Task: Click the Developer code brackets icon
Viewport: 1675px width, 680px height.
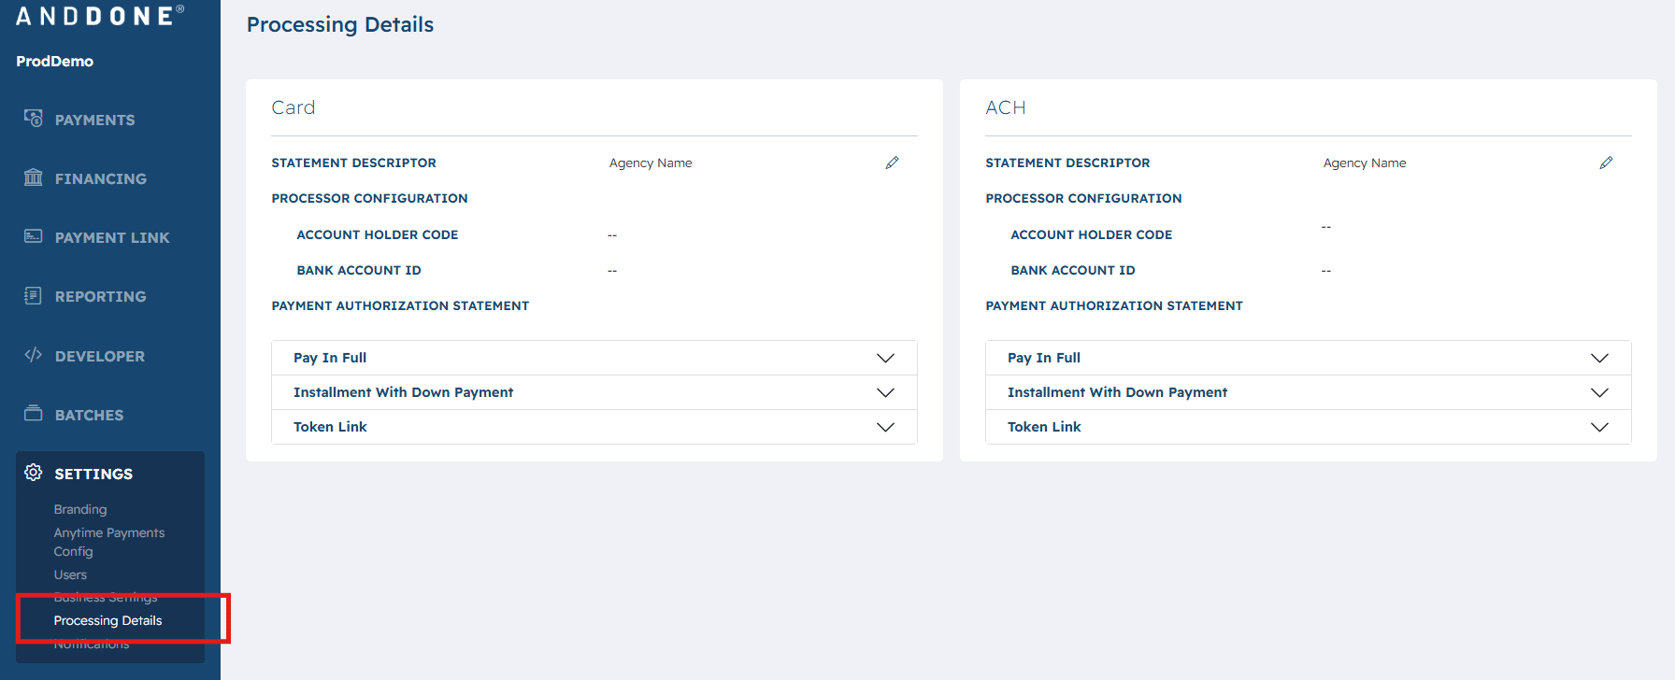Action: [33, 355]
